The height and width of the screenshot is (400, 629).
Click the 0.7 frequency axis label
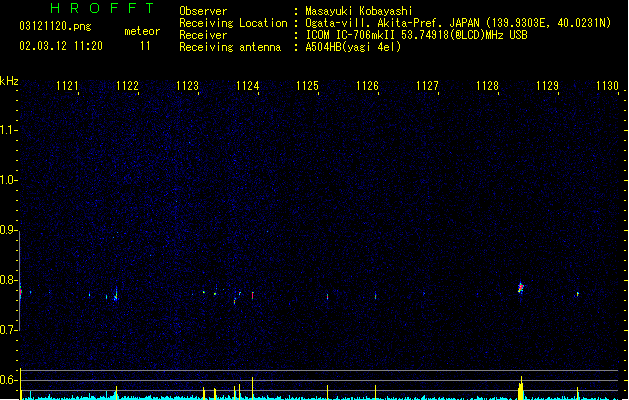click(8, 330)
